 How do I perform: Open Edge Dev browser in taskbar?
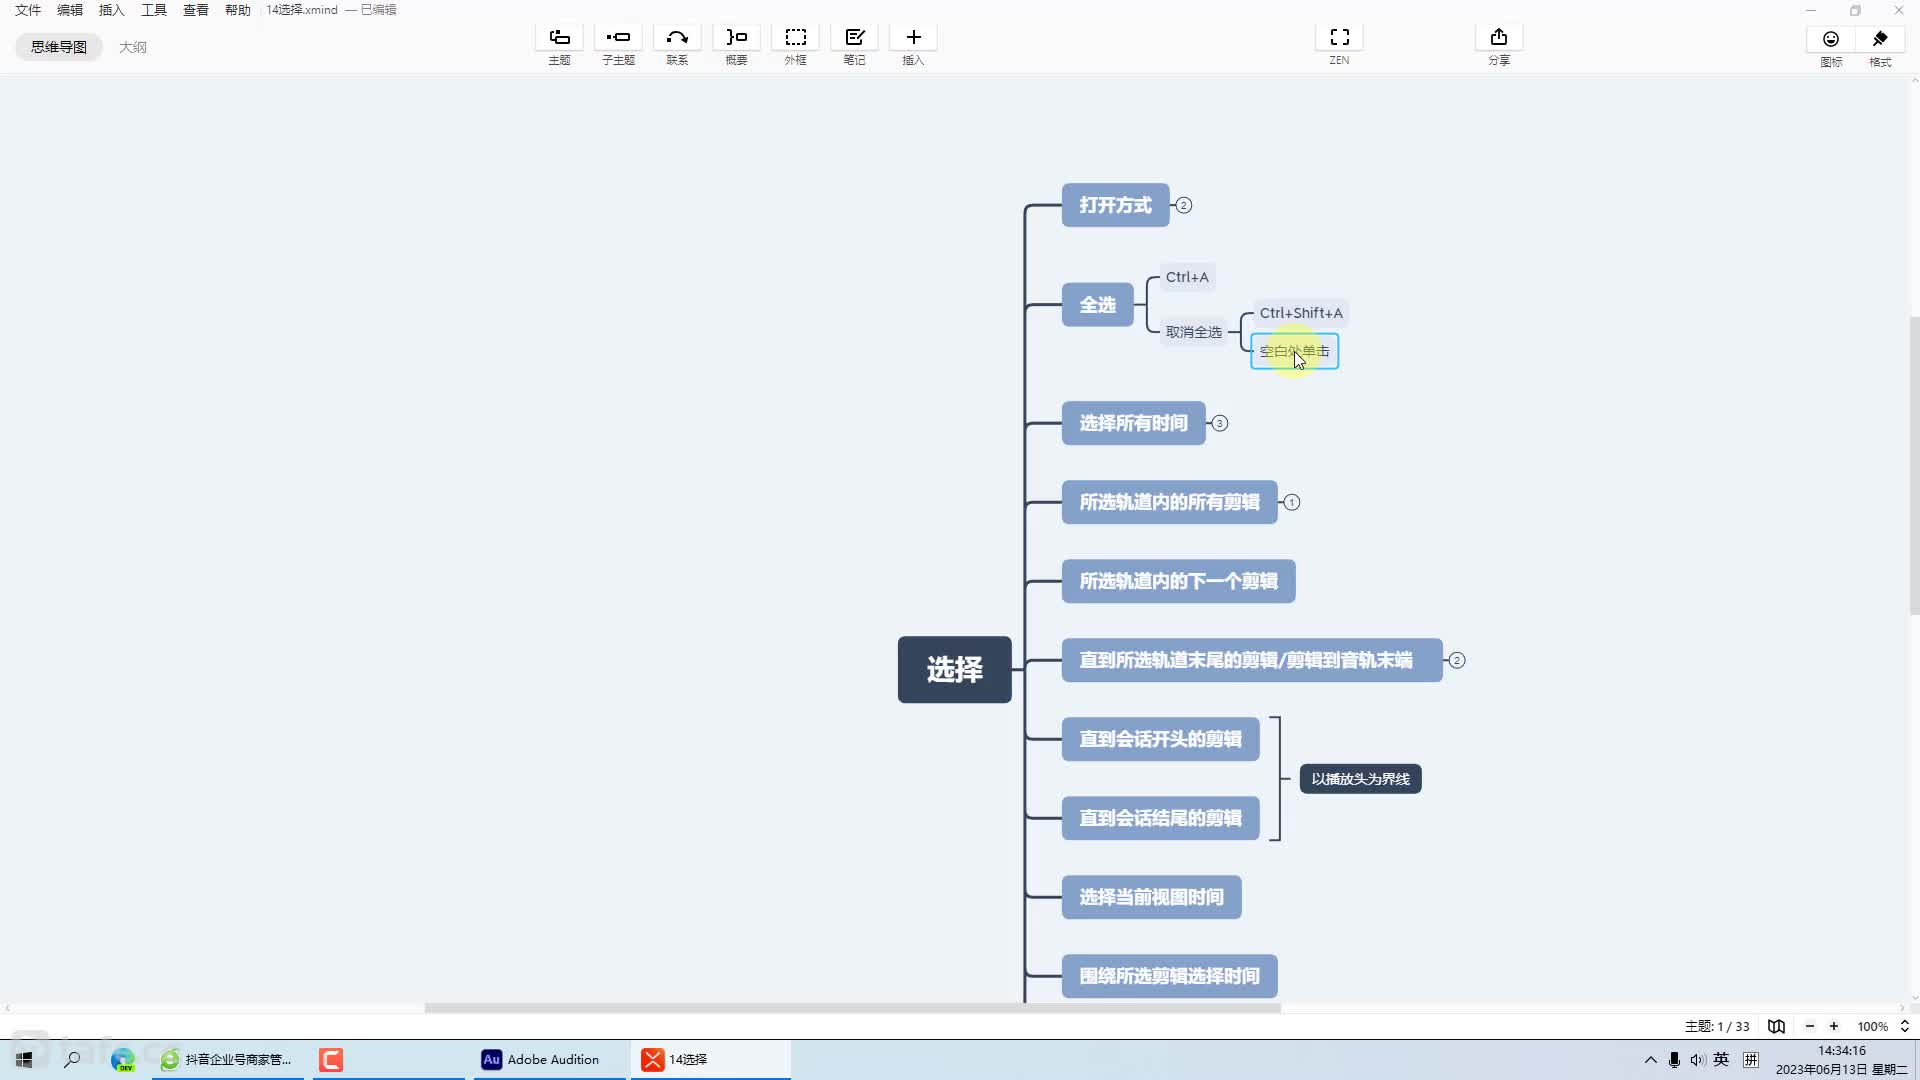coord(122,1059)
